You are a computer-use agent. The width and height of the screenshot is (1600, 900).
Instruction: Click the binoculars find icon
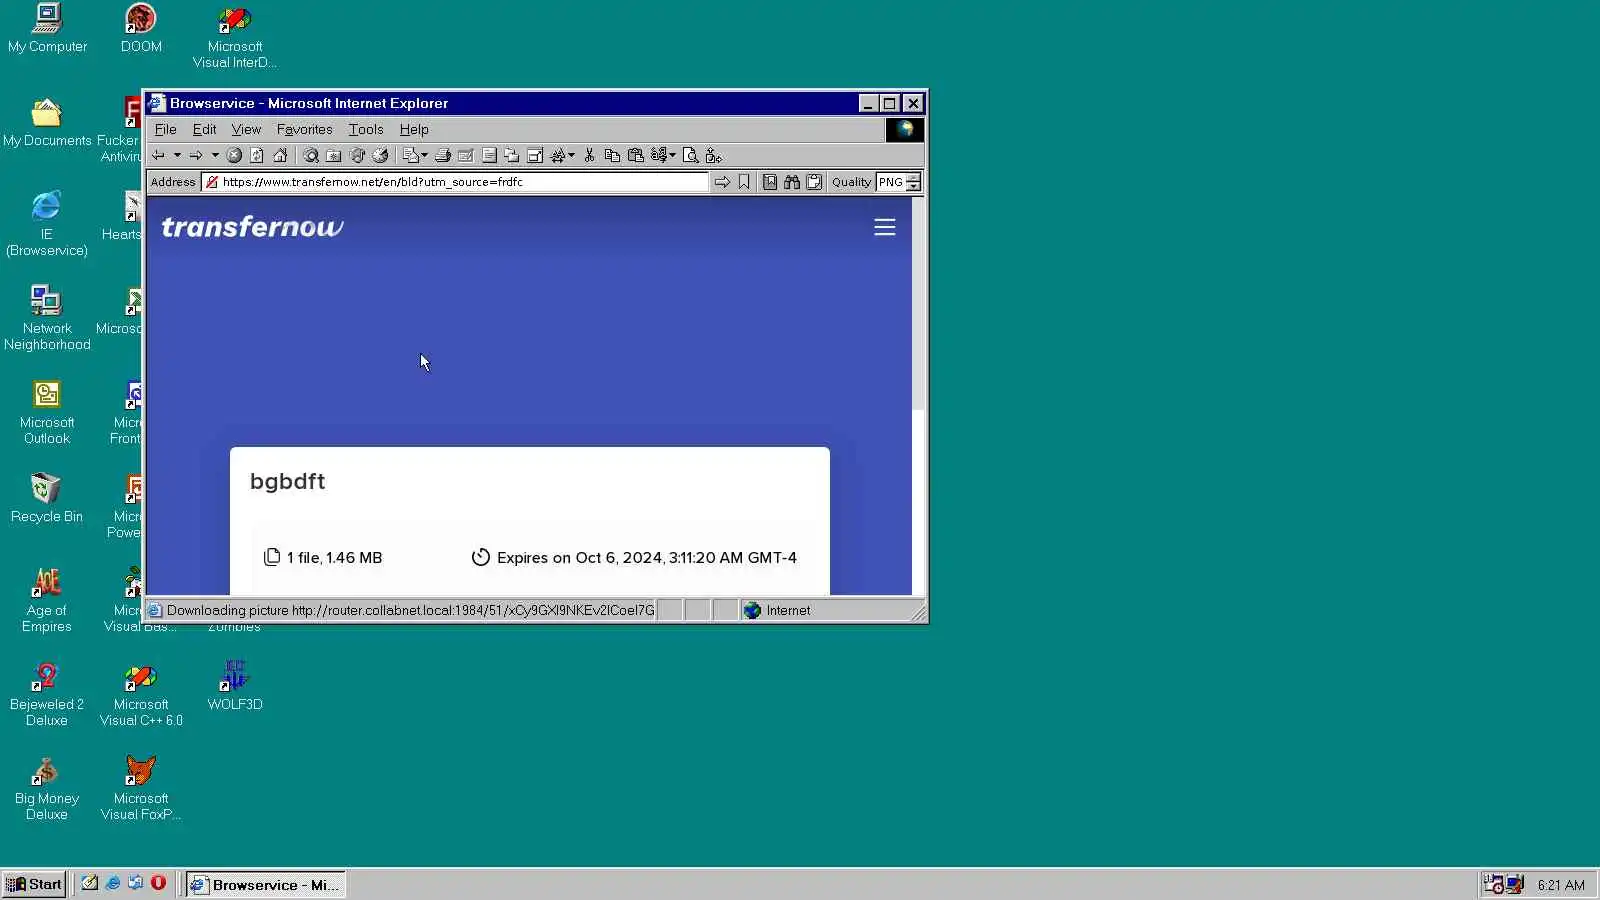pos(792,182)
